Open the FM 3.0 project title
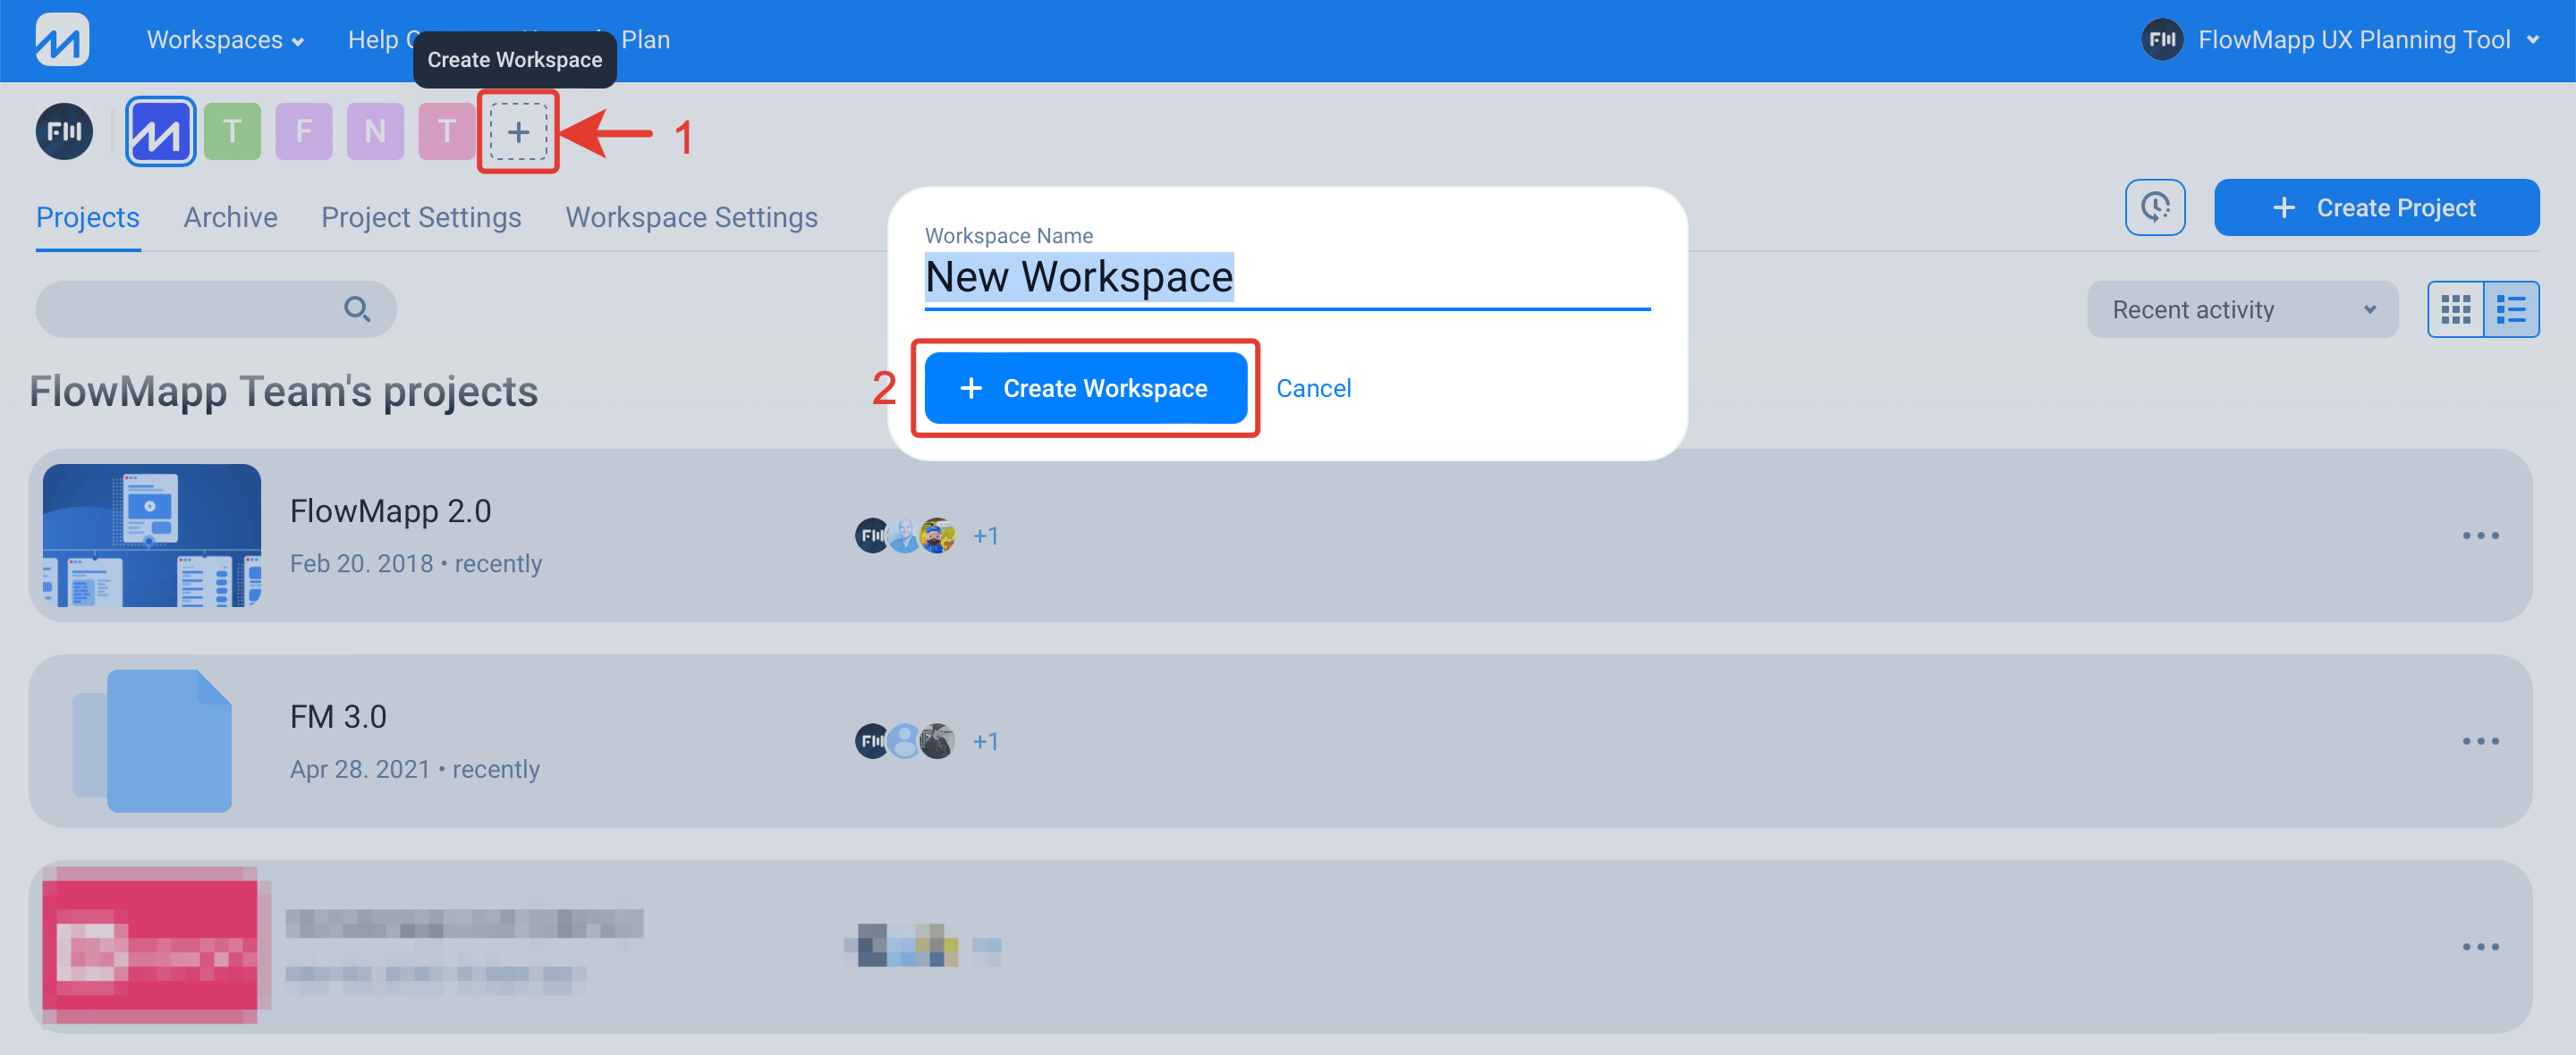2576x1055 pixels. point(338,717)
